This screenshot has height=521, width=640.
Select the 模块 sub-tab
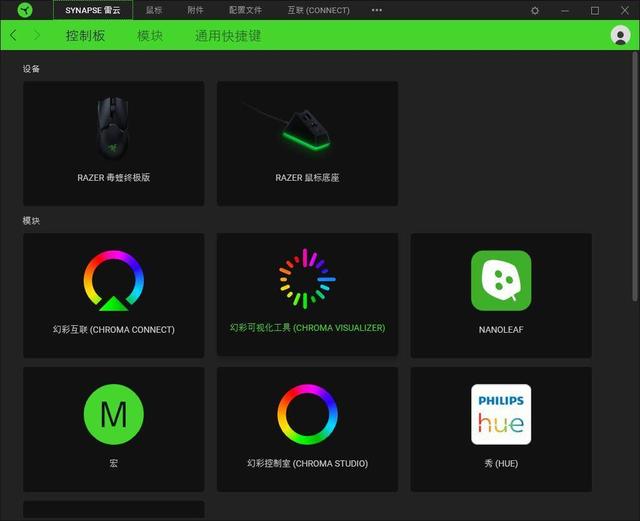(150, 36)
